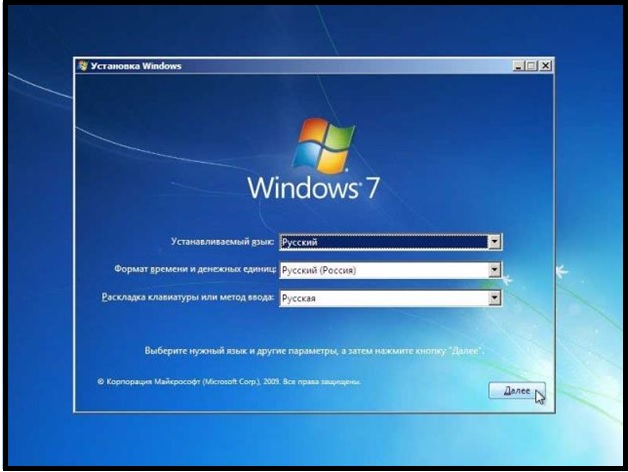Click the Далее button

(517, 391)
